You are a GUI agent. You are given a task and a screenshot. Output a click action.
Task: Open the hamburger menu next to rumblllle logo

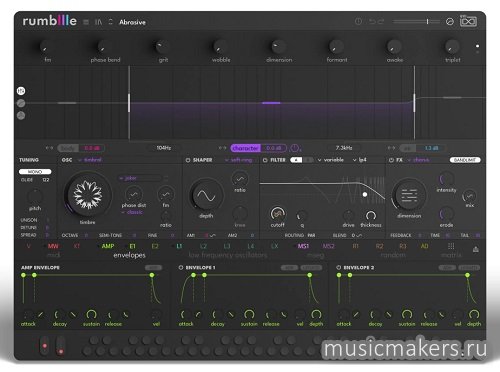coord(86,22)
